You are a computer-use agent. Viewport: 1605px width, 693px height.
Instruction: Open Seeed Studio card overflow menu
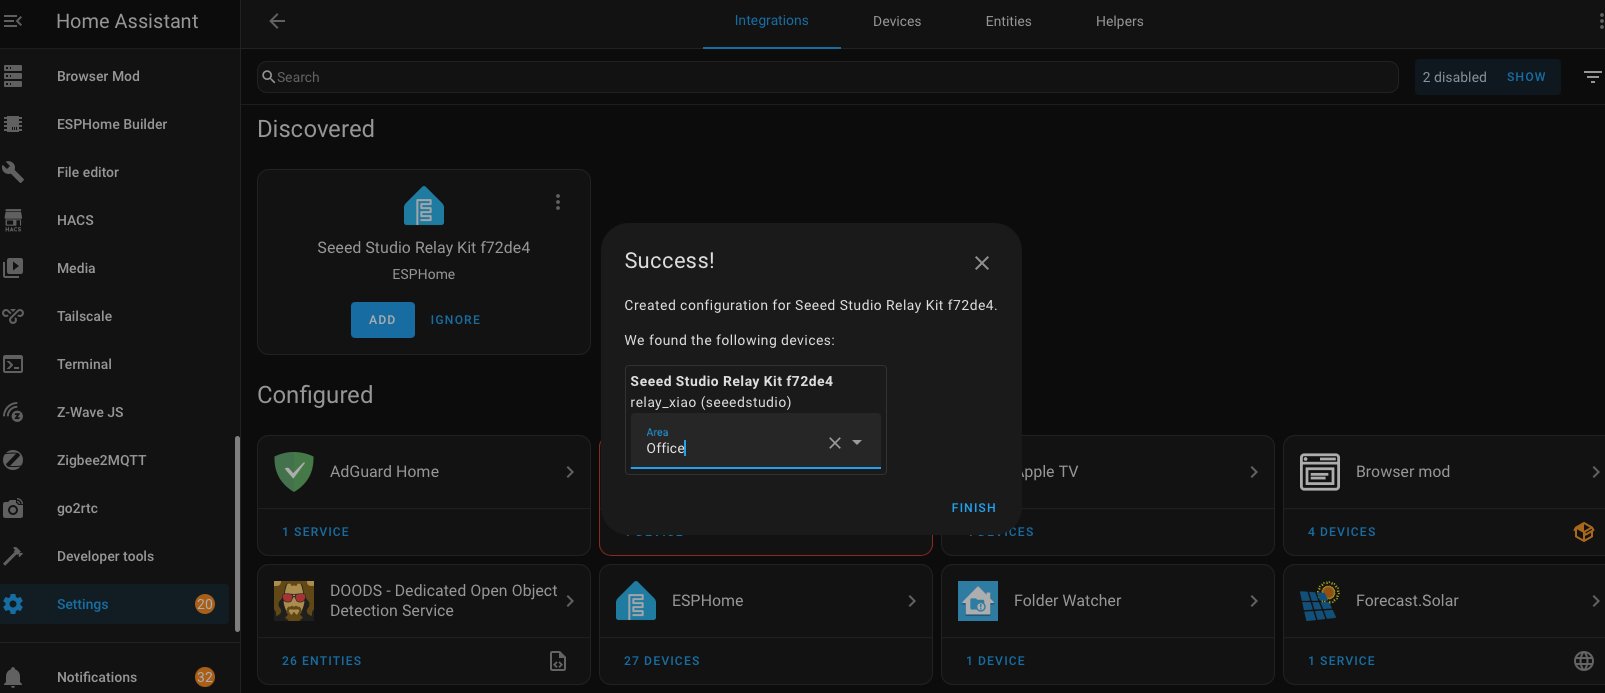point(558,202)
